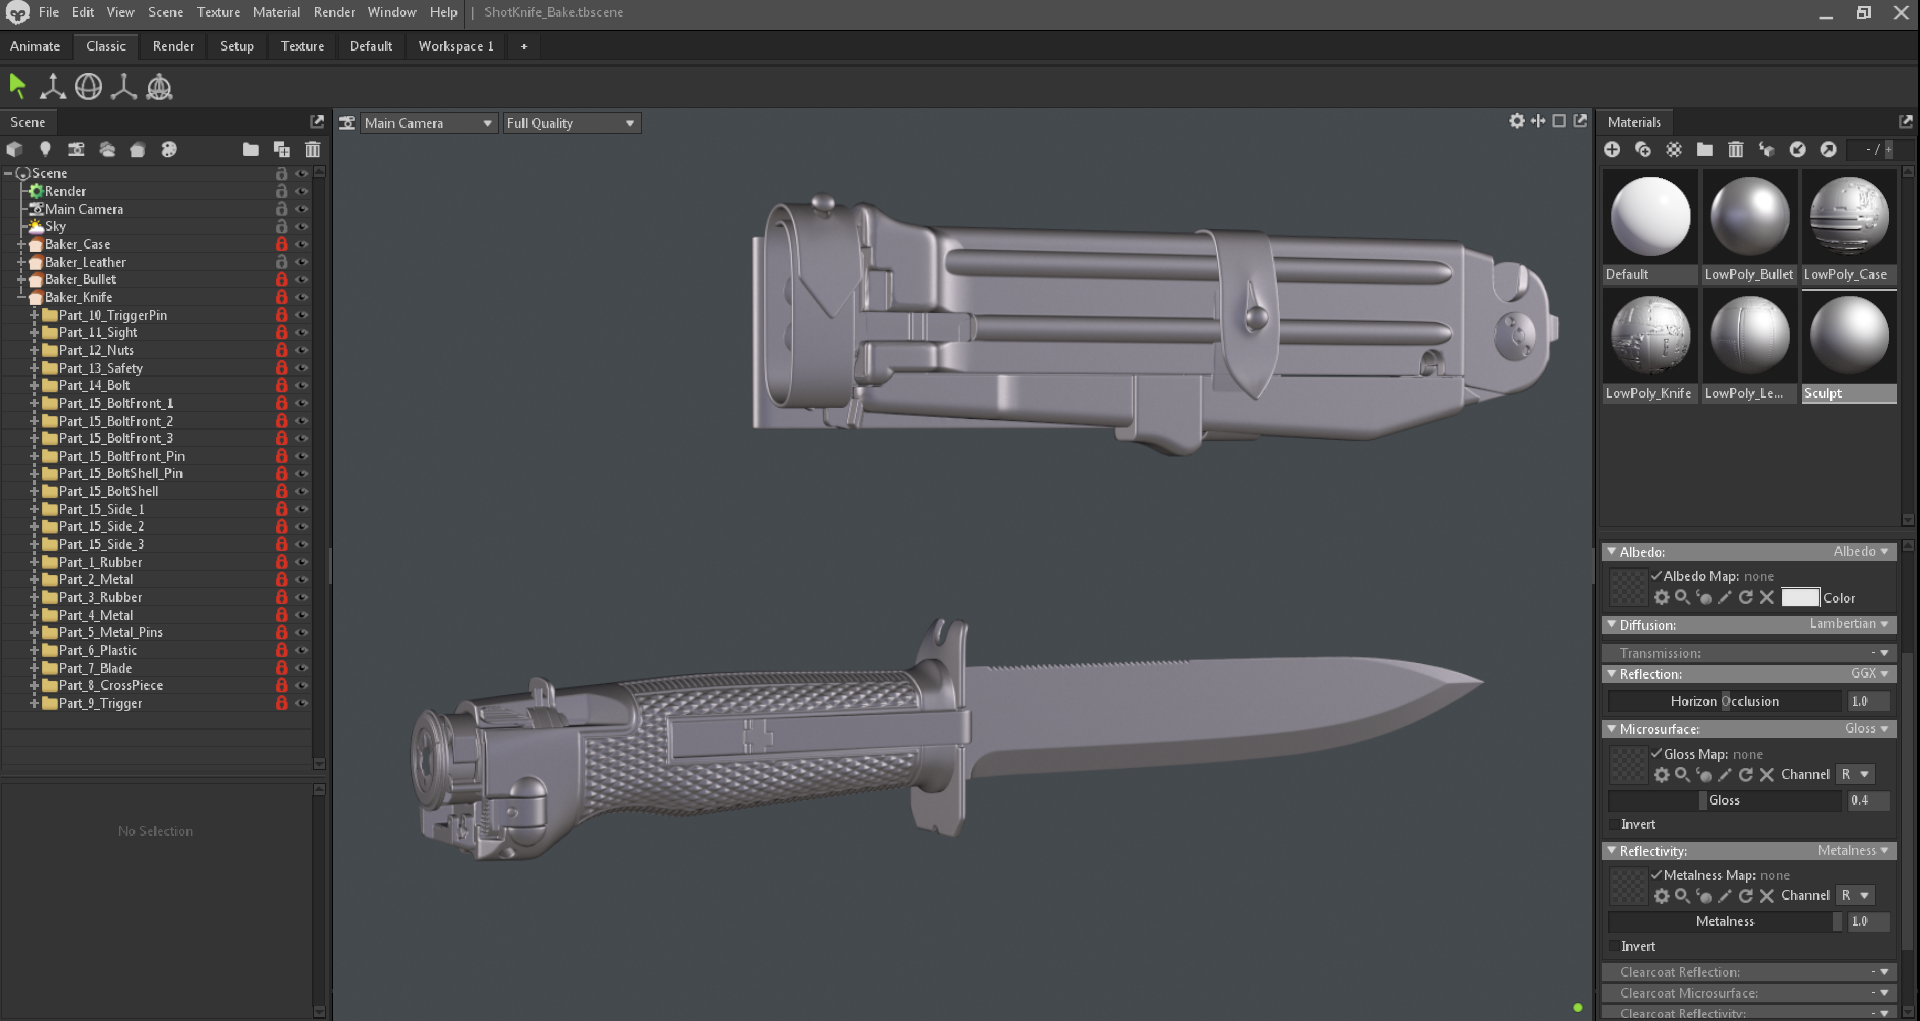Viewport: 1920px width, 1021px height.
Task: Open Albedo model dropdown
Action: pos(1860,552)
